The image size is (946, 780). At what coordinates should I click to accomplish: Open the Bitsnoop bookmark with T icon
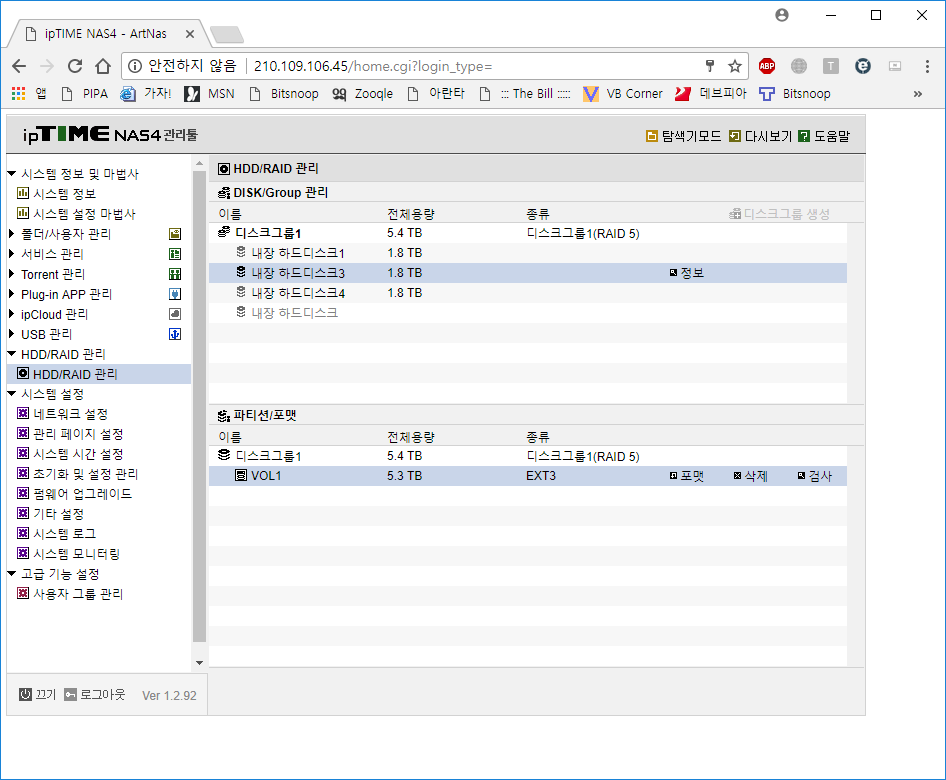click(x=795, y=94)
